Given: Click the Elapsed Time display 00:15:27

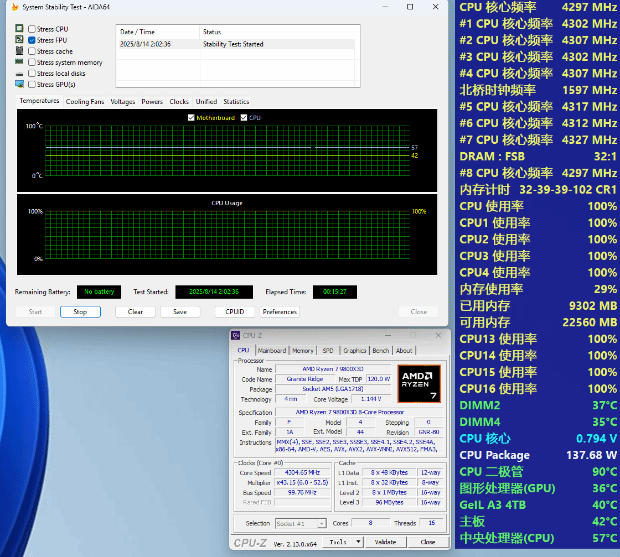Looking at the screenshot, I should tap(335, 292).
